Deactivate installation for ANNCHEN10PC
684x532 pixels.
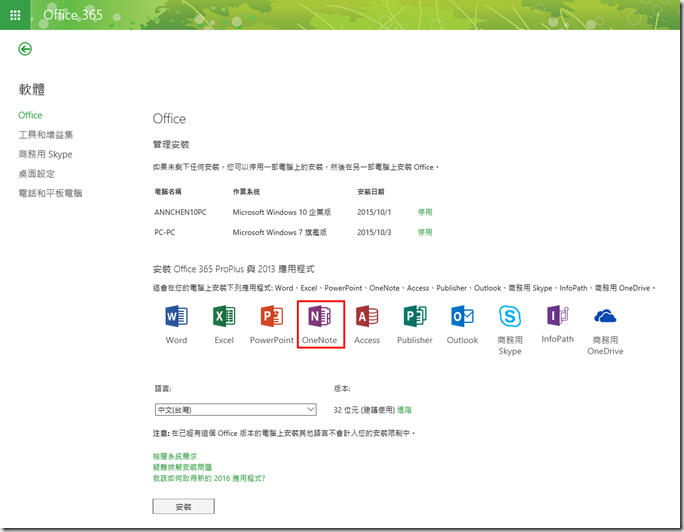pos(425,212)
